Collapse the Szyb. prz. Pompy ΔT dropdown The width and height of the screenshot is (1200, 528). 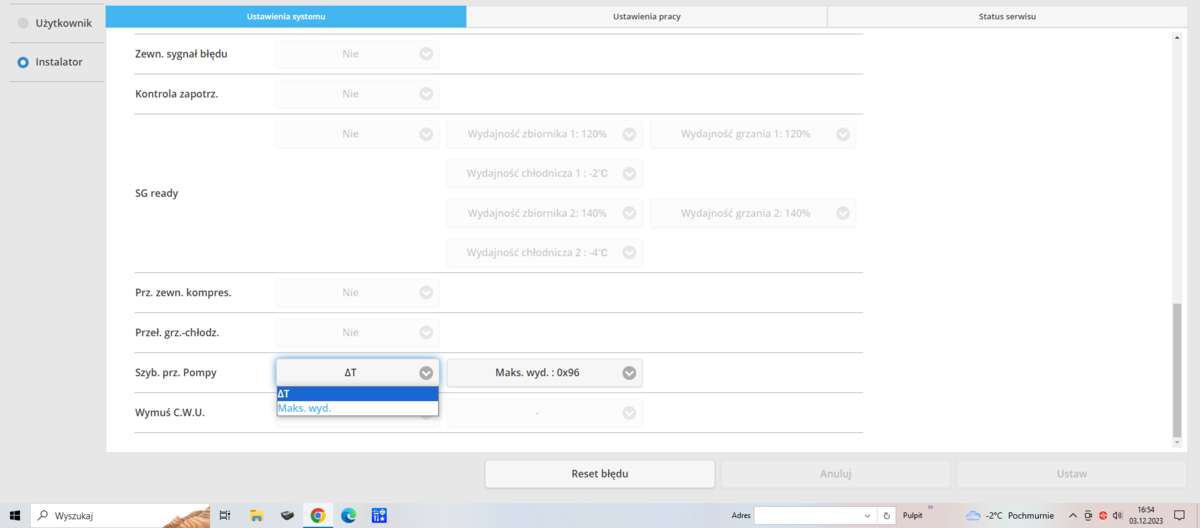coord(356,373)
